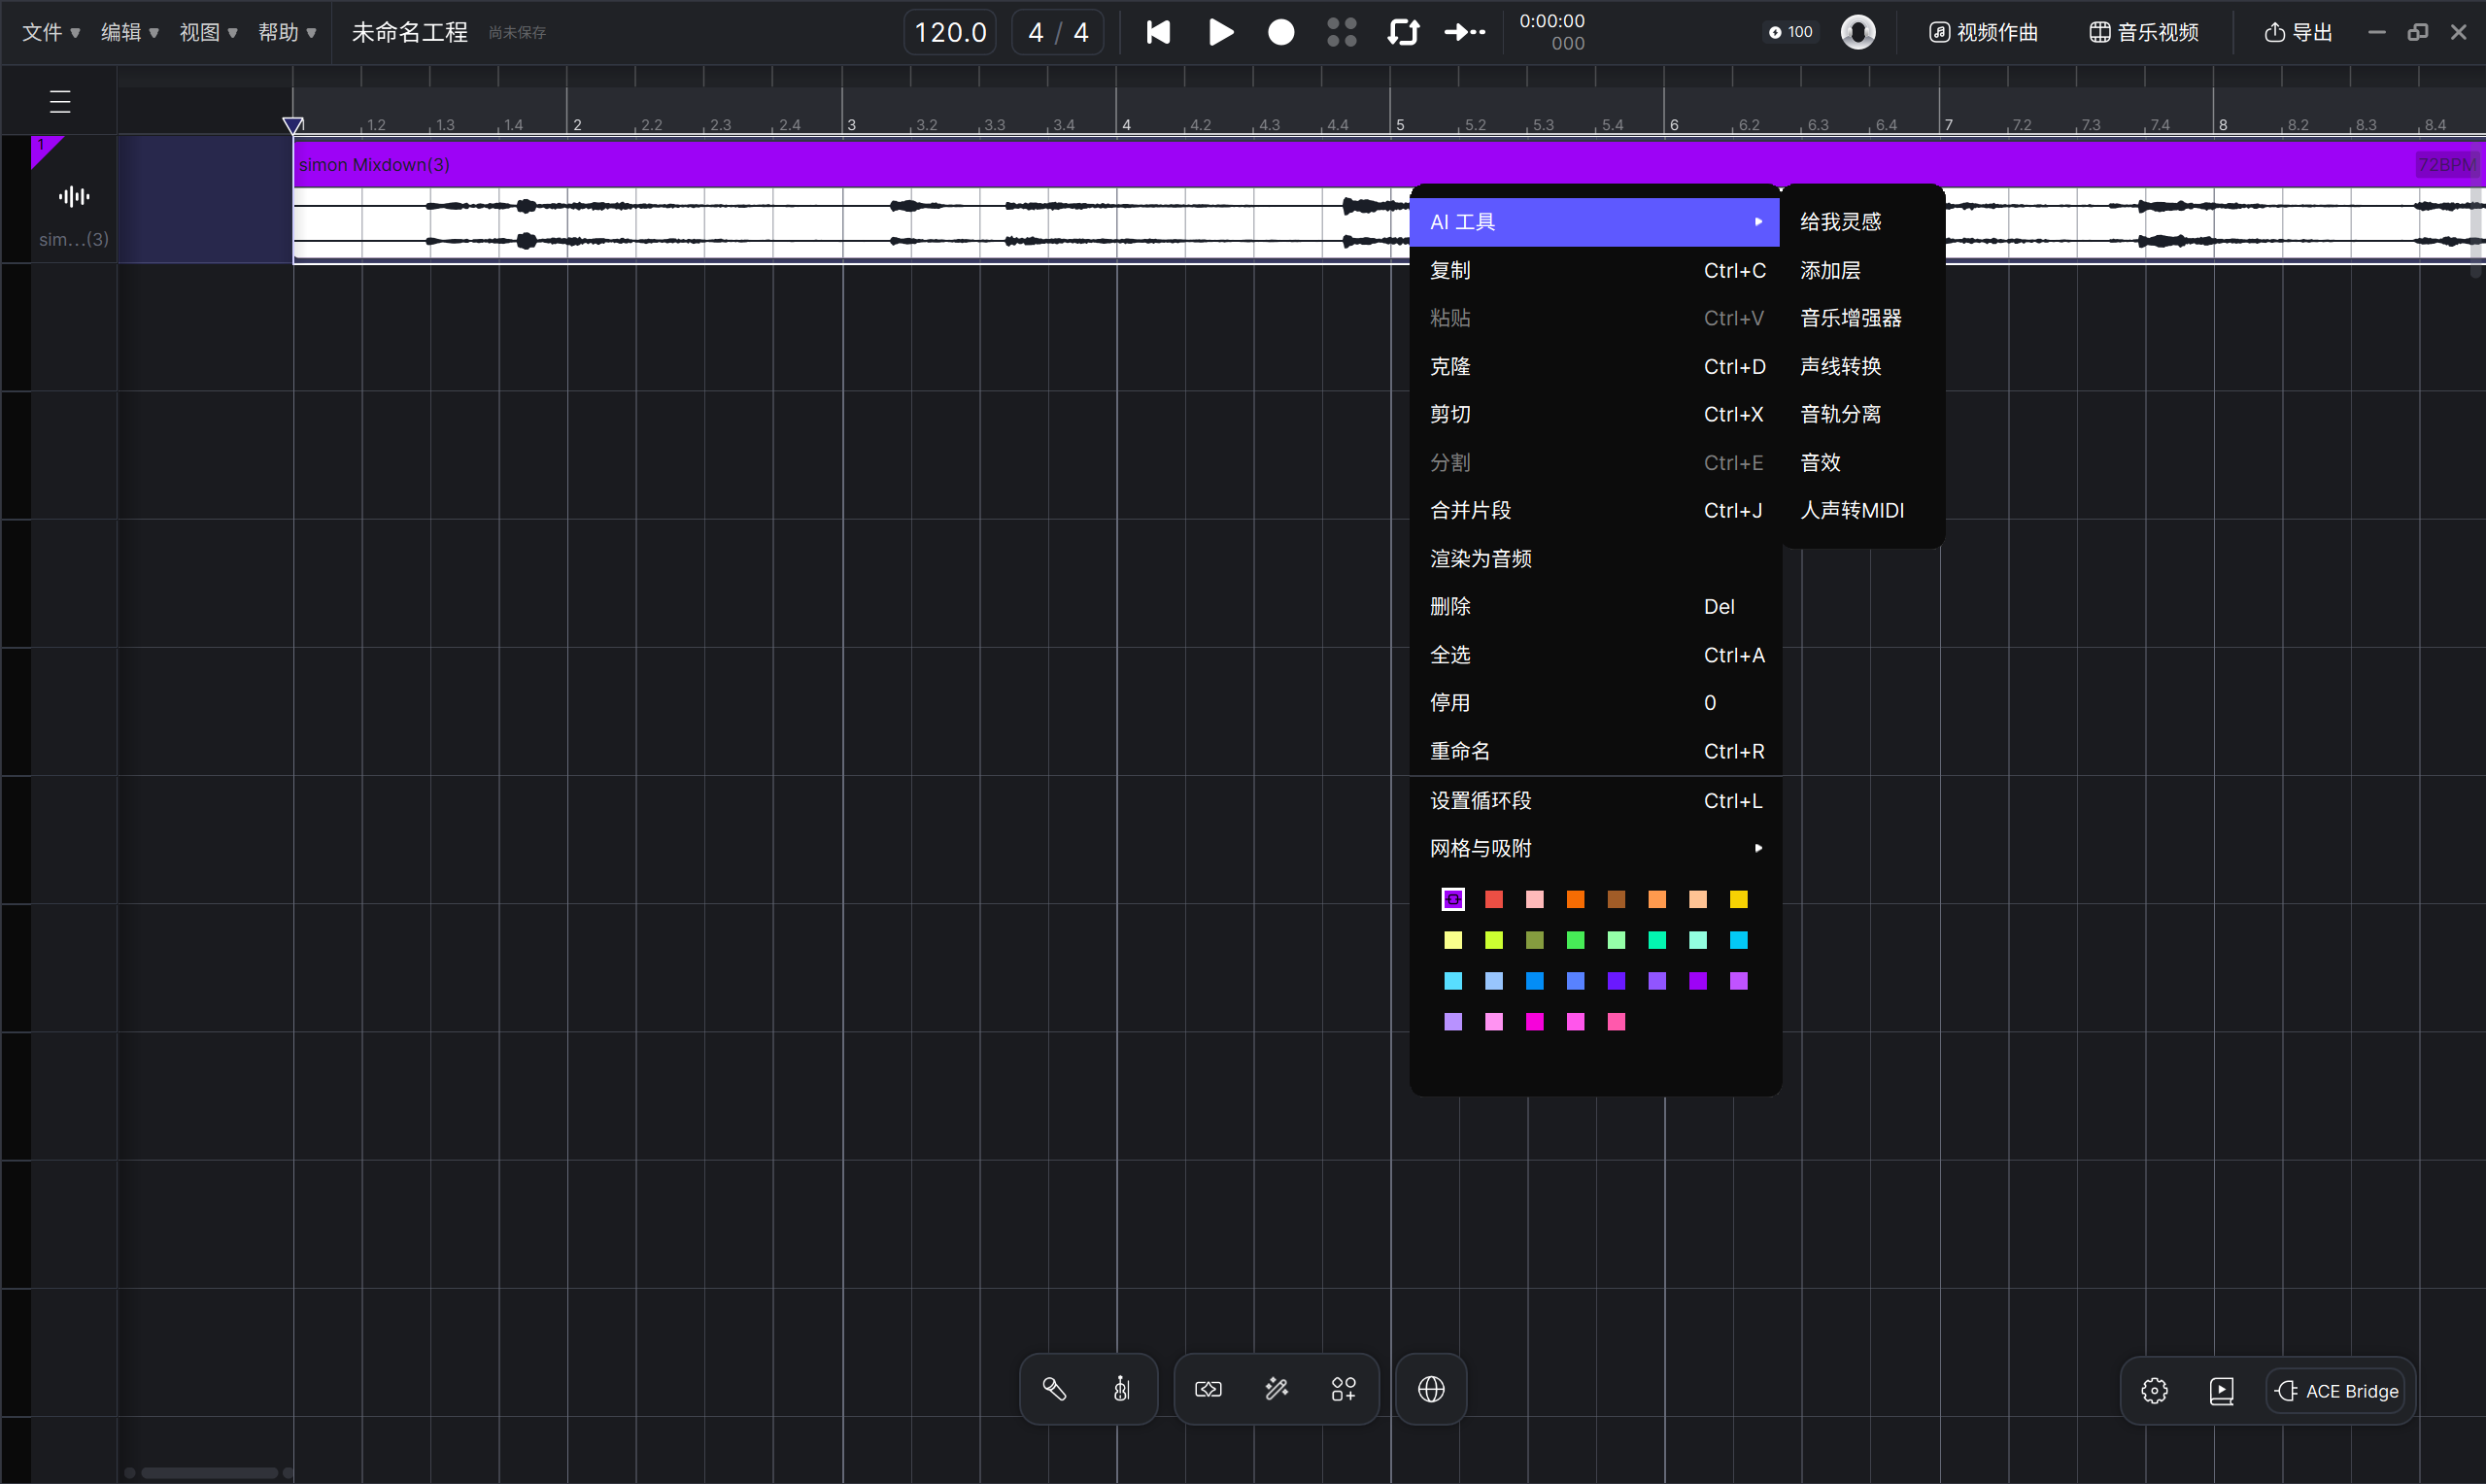Click the tempo field showing 120.0
The width and height of the screenshot is (2486, 1484).
950,32
